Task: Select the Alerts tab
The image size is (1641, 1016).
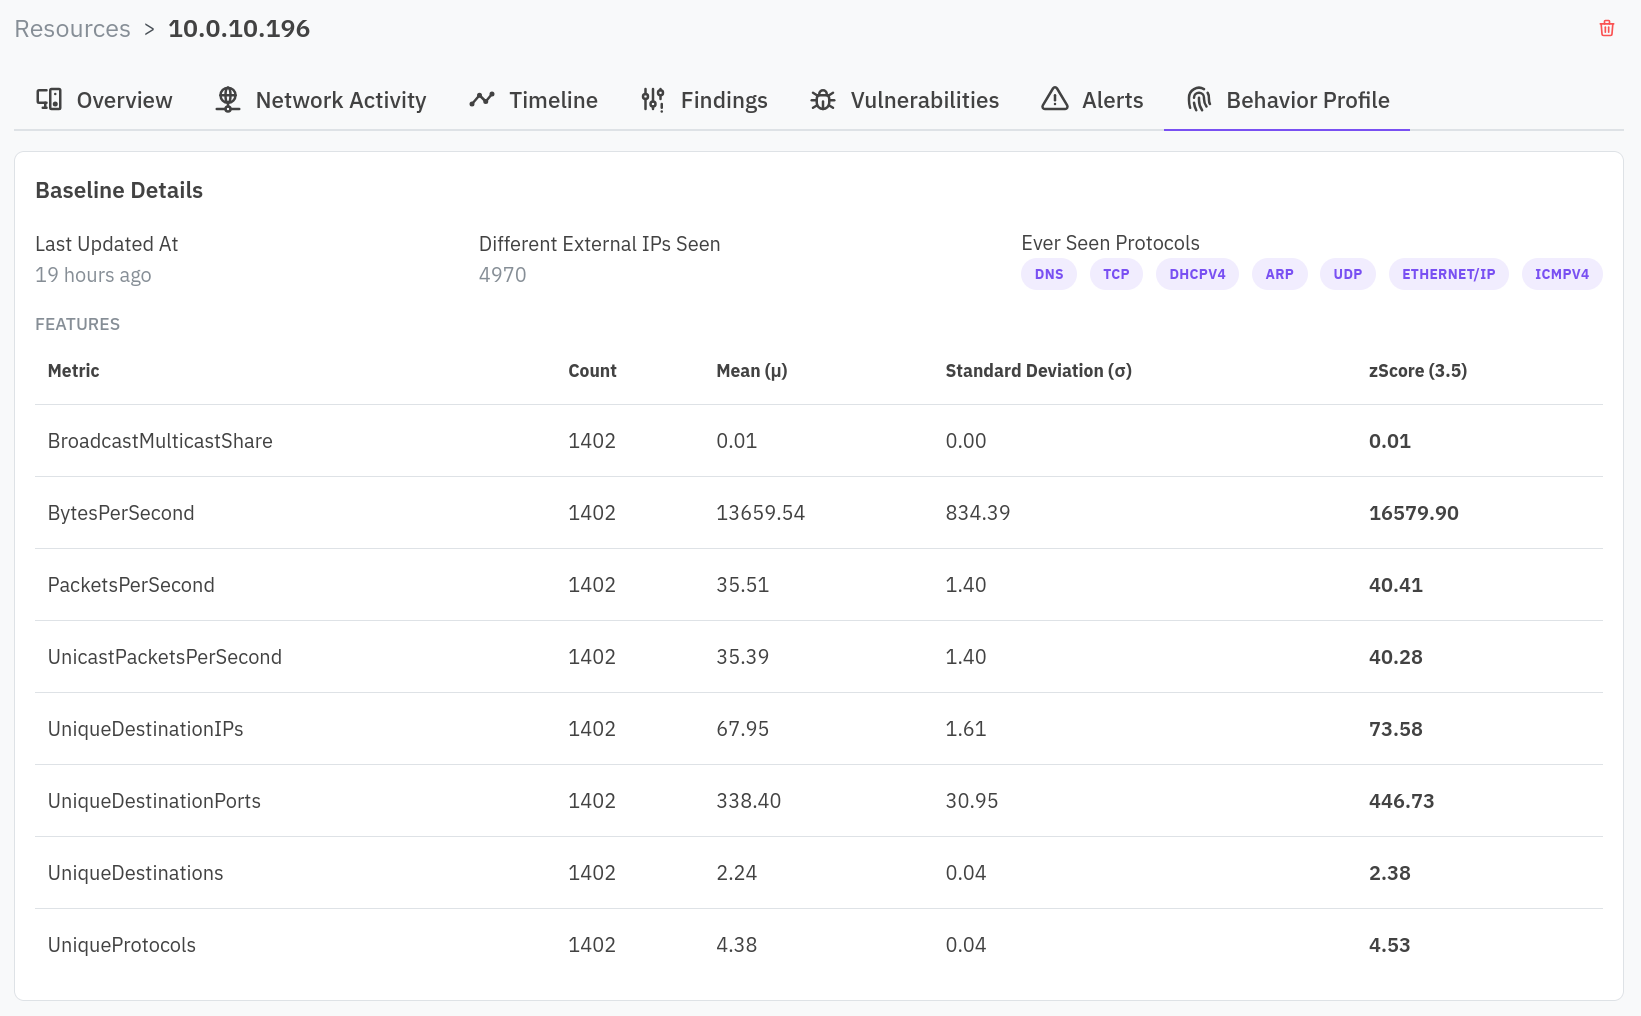Action: (1092, 100)
